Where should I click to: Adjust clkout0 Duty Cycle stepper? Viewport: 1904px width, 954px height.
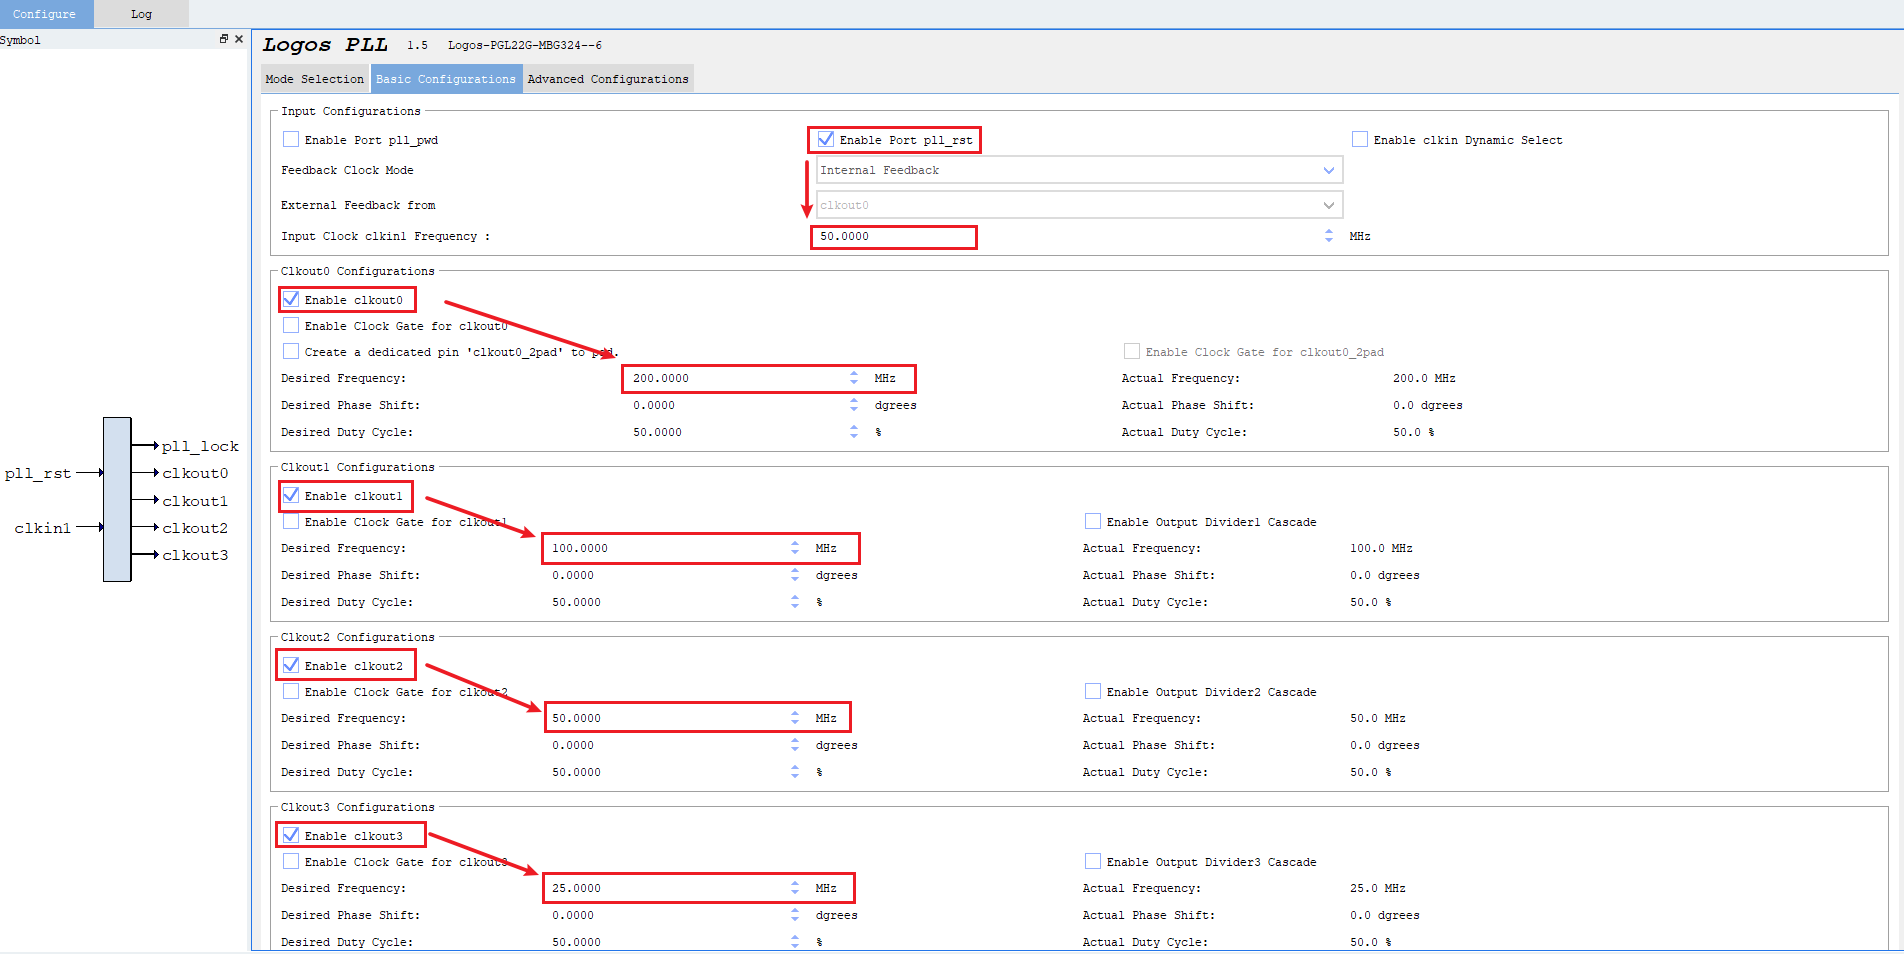tap(854, 432)
